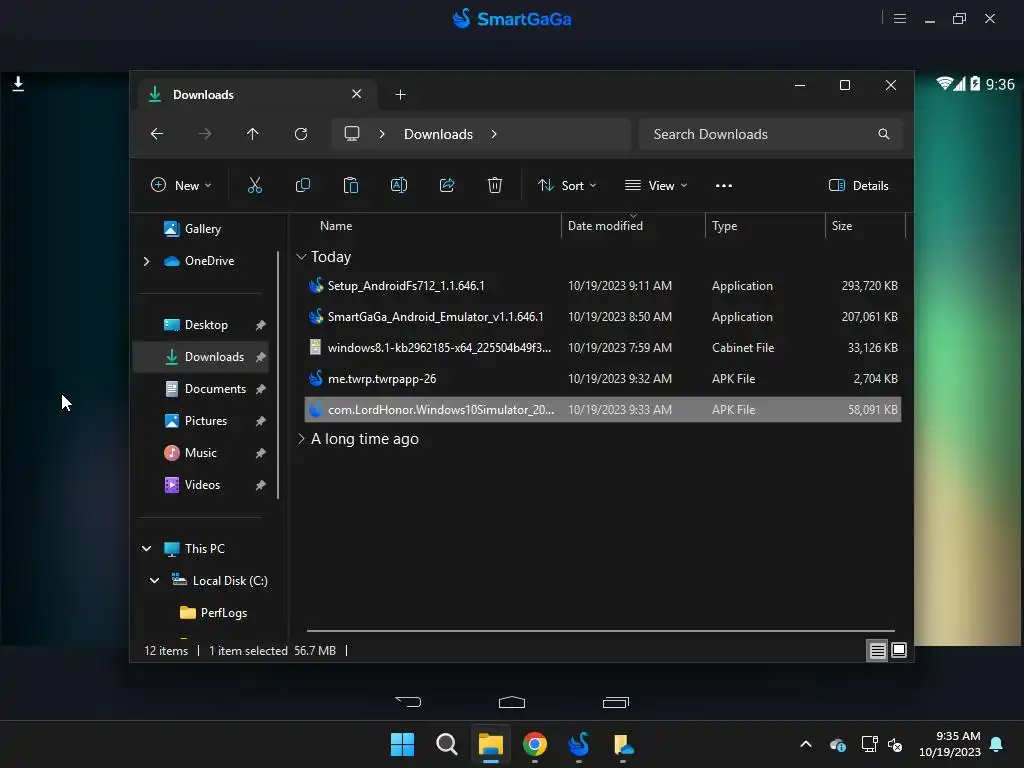Expand OneDrive in navigation pane
This screenshot has width=1024, height=768.
146,261
